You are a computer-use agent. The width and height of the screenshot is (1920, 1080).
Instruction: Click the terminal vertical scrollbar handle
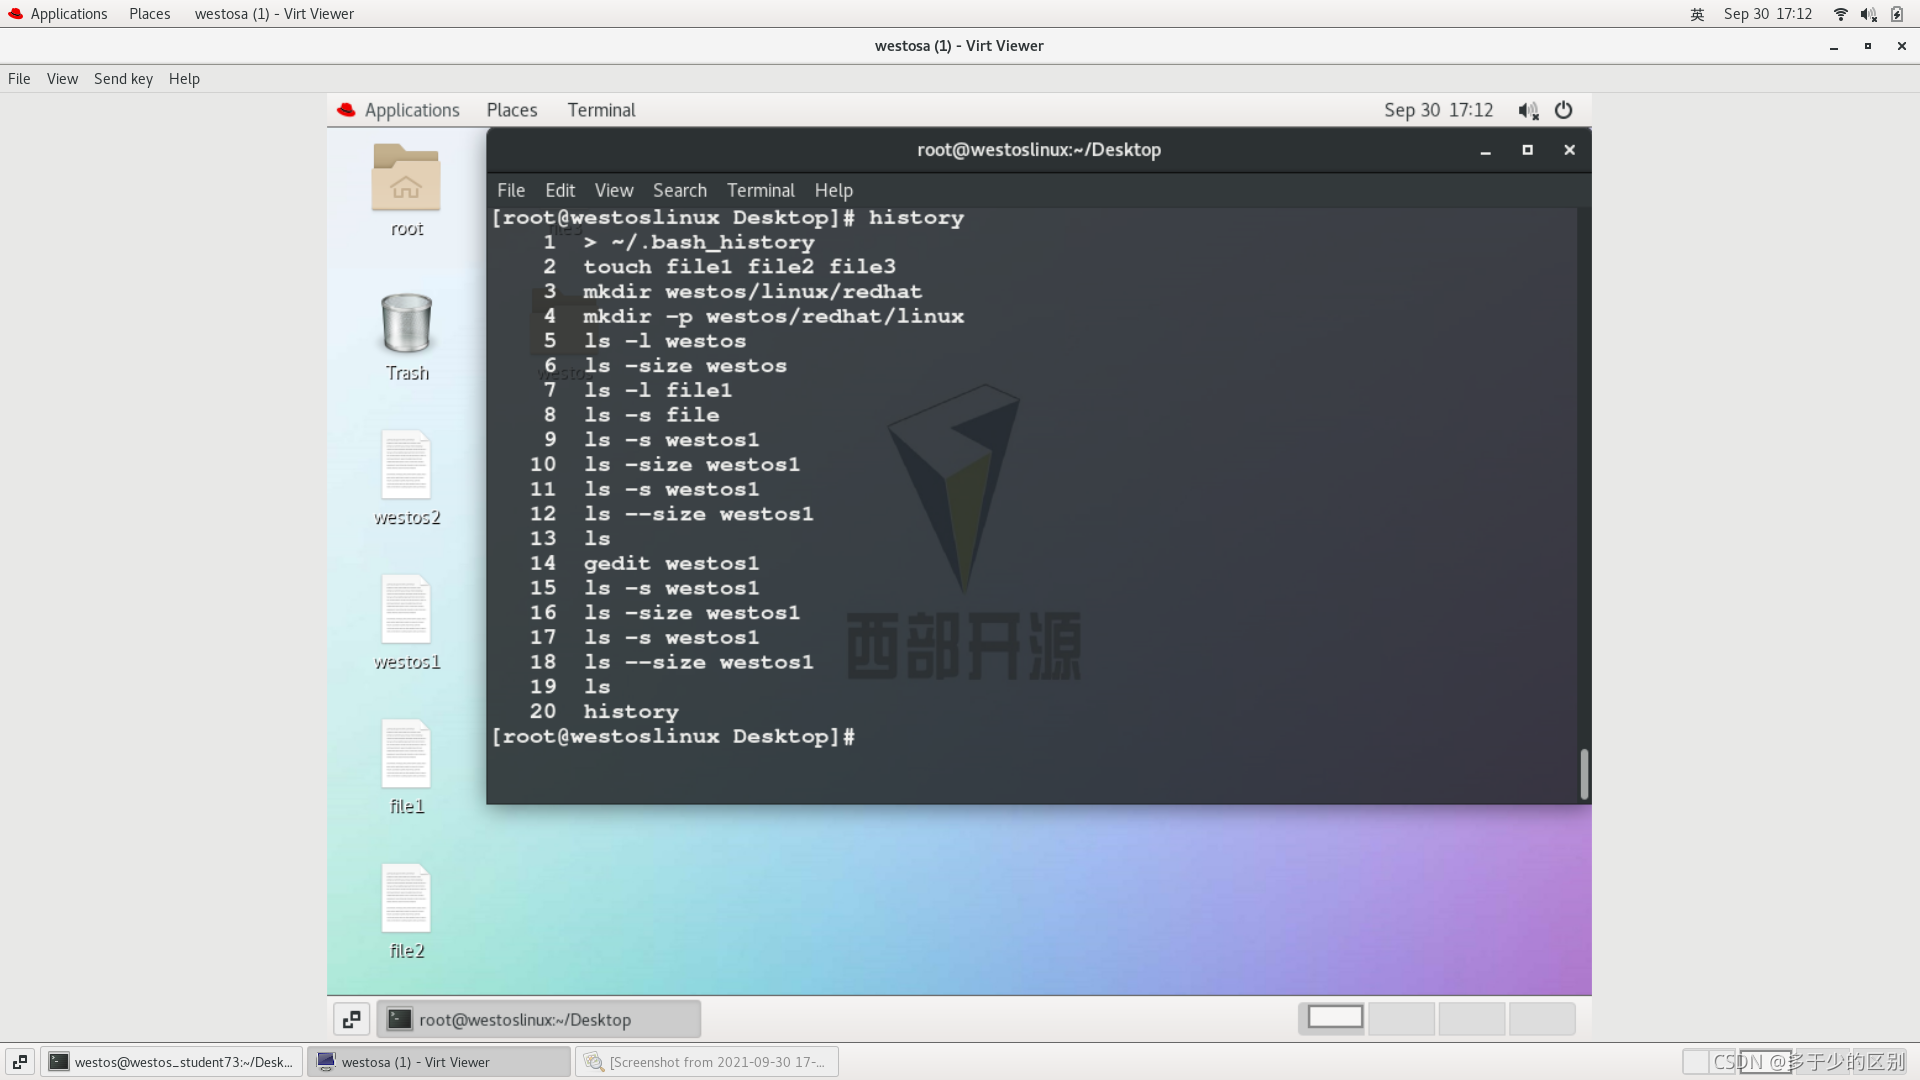coord(1584,773)
